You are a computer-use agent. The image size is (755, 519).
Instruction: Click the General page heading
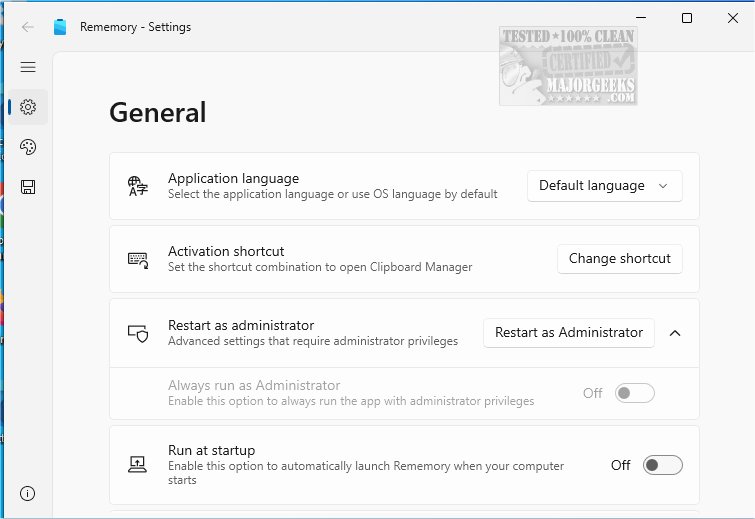157,112
